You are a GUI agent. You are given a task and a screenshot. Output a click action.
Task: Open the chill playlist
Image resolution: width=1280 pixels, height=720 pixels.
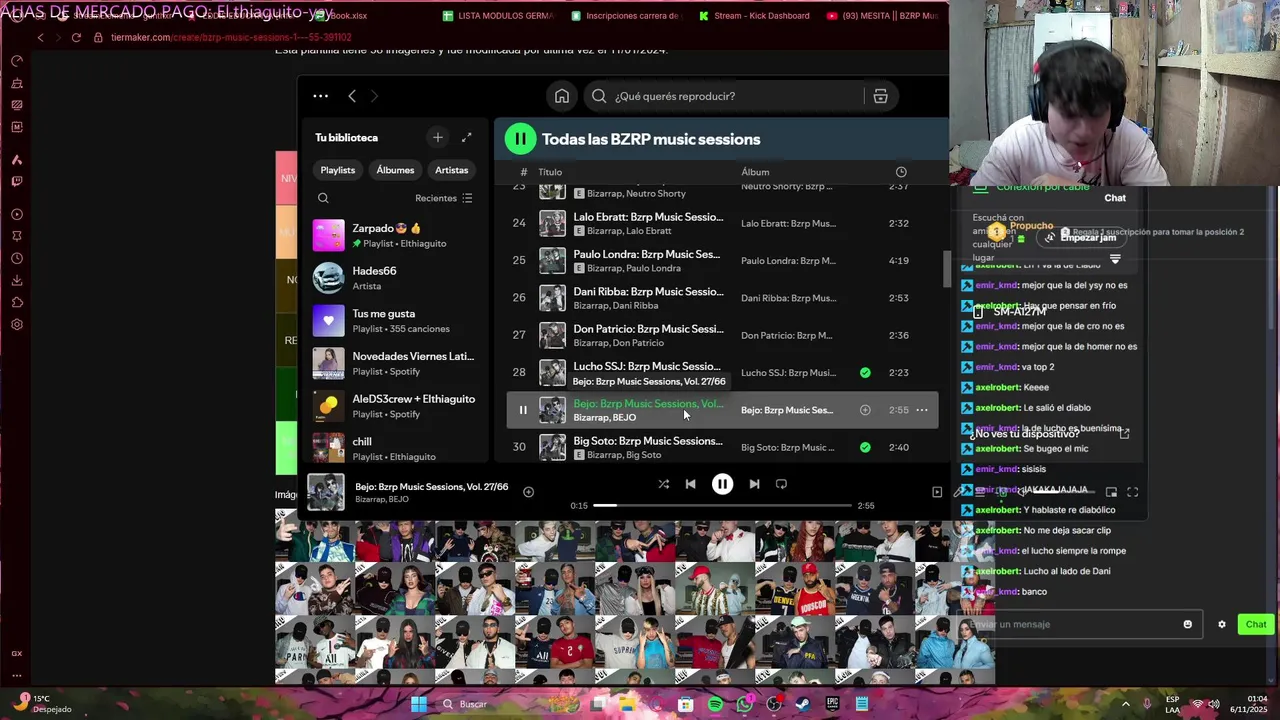point(395,448)
